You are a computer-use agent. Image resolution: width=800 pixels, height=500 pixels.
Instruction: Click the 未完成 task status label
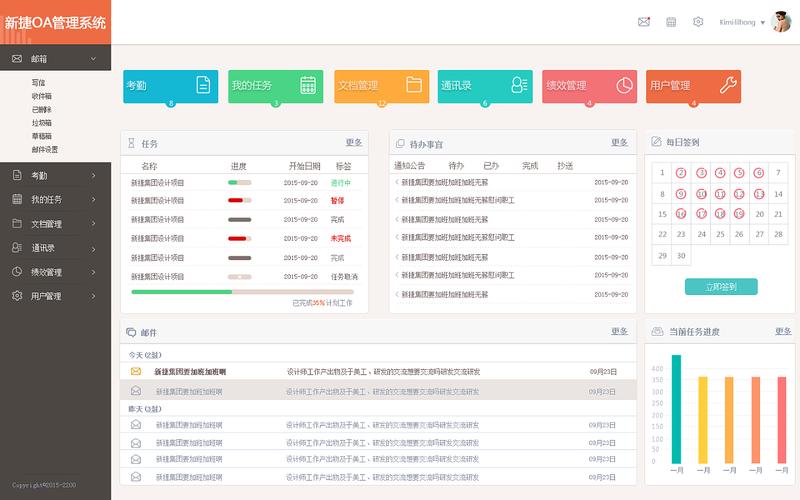(340, 238)
